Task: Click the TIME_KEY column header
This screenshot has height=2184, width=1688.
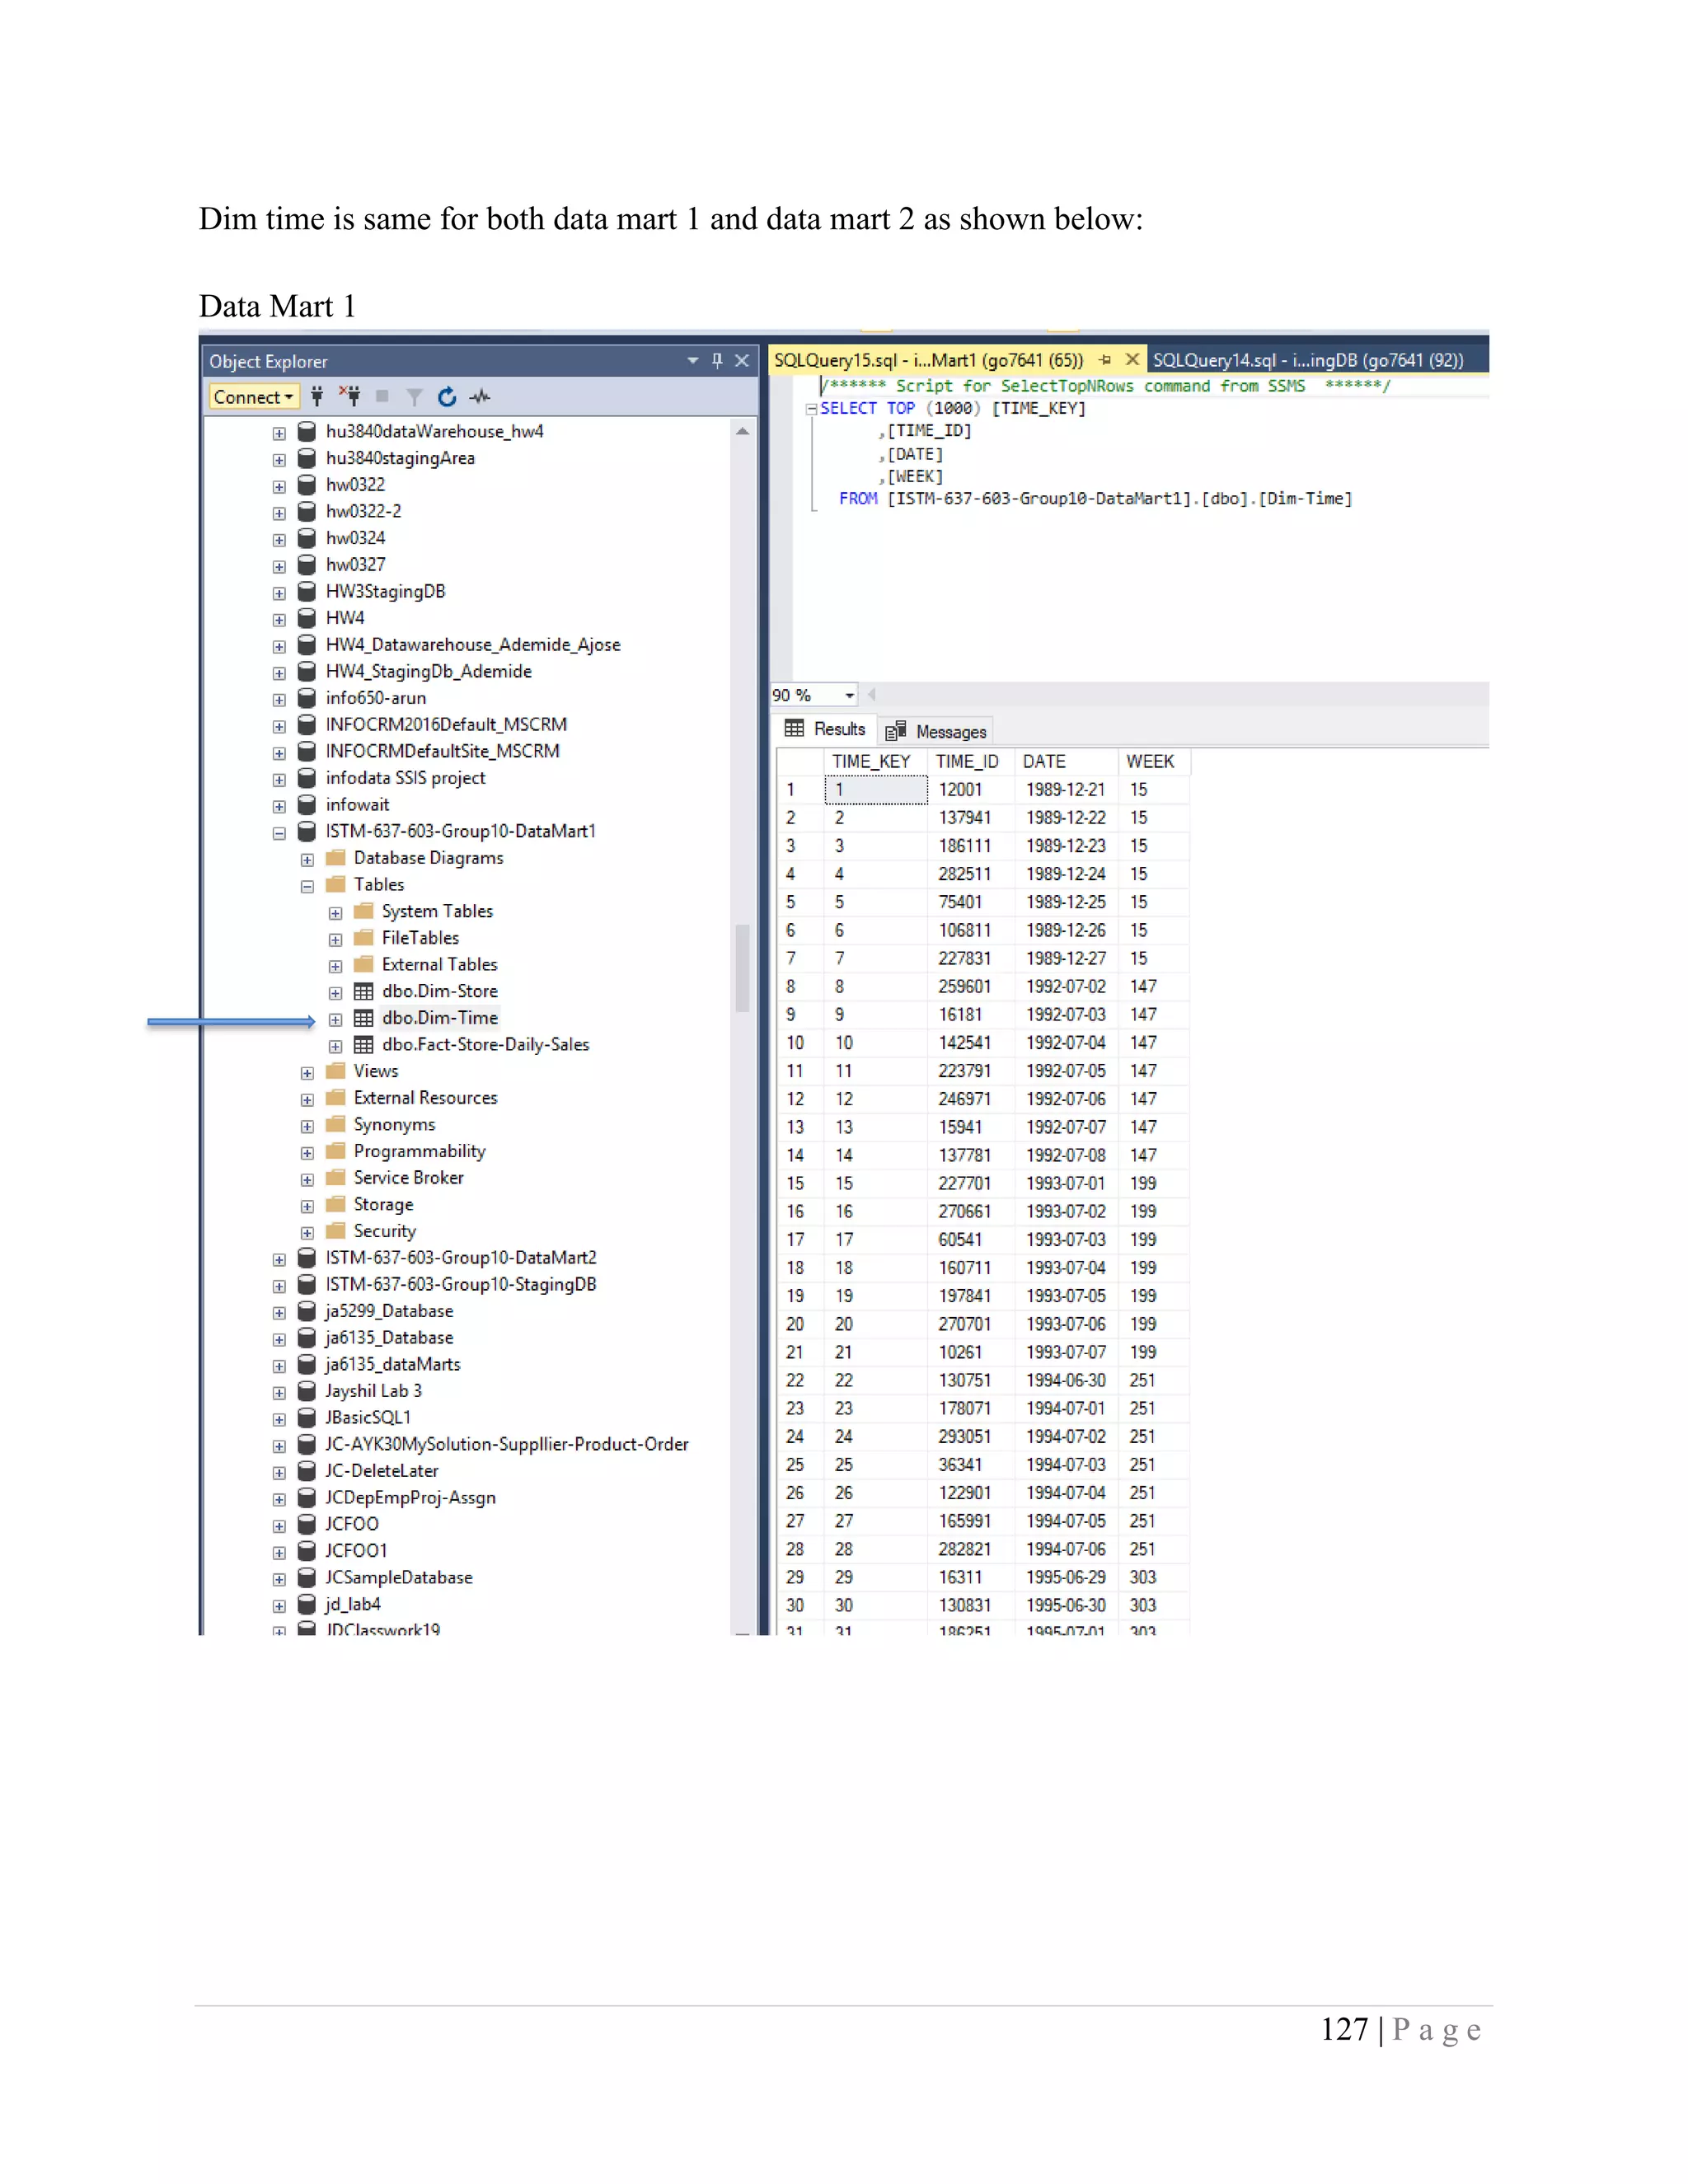Action: (x=875, y=762)
